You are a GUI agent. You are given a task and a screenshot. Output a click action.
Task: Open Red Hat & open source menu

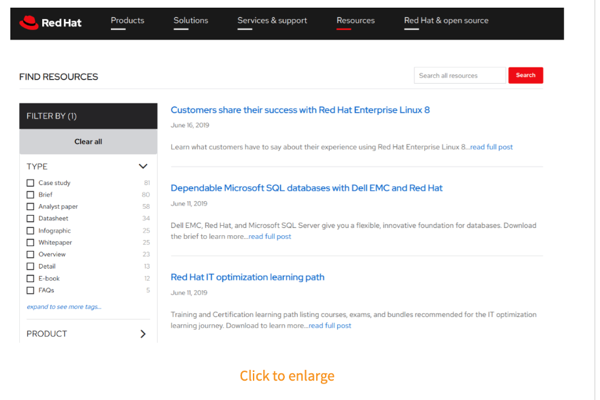coord(446,21)
